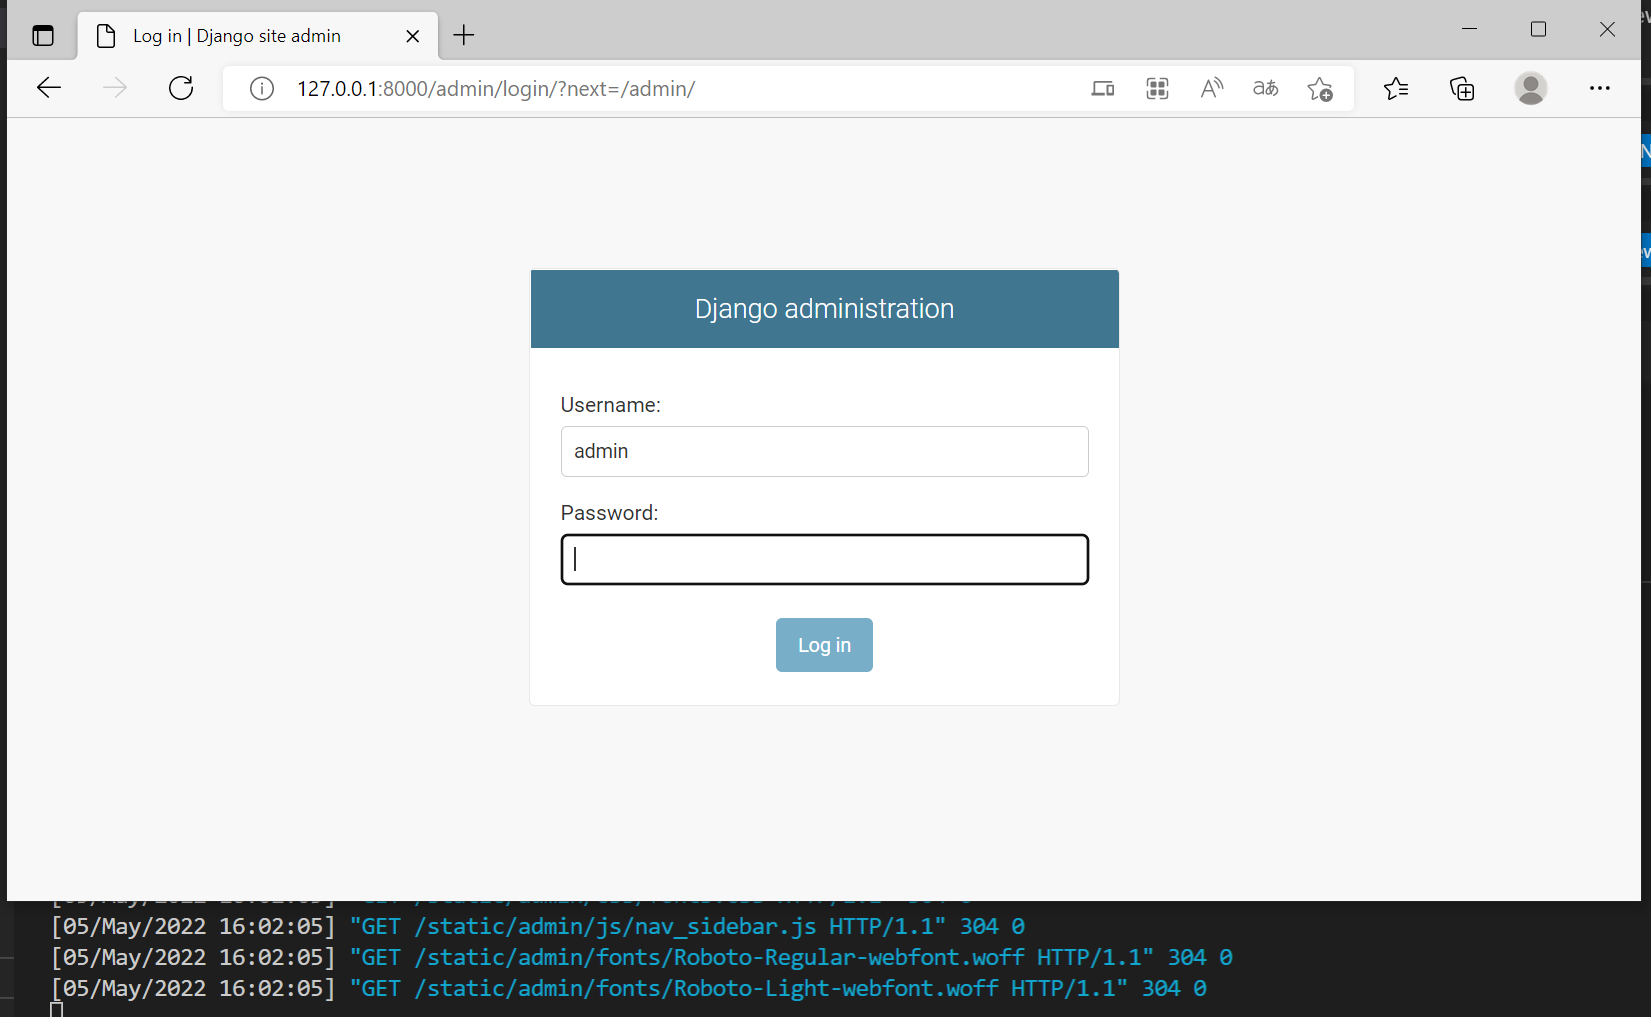The image size is (1651, 1017).
Task: Click the Username field containing admin
Action: (825, 451)
